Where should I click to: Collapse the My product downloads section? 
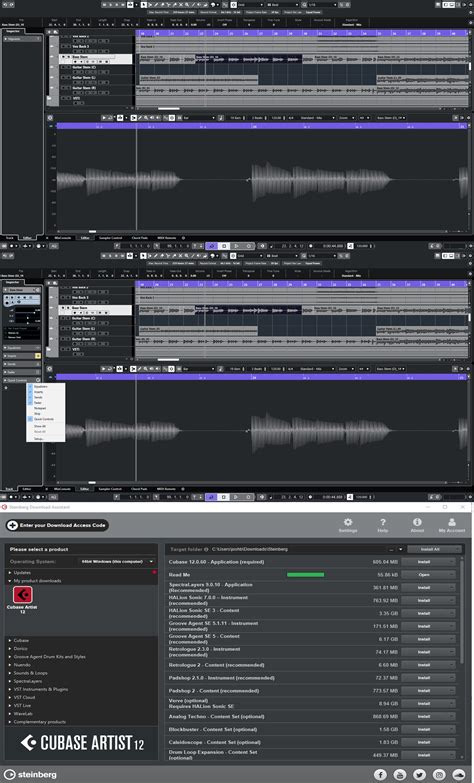point(9,581)
